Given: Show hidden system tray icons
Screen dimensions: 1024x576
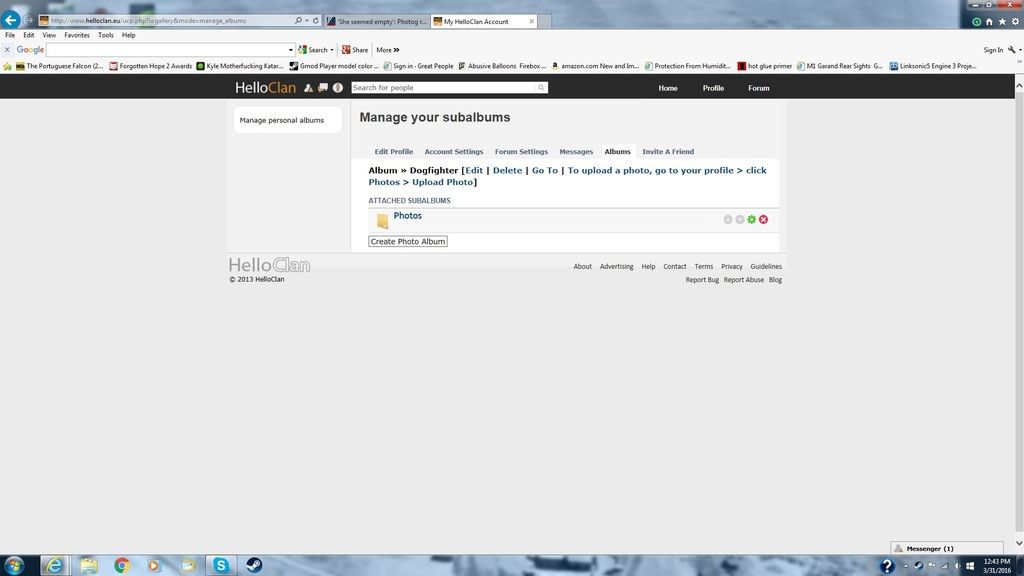Looking at the screenshot, I should coord(905,566).
